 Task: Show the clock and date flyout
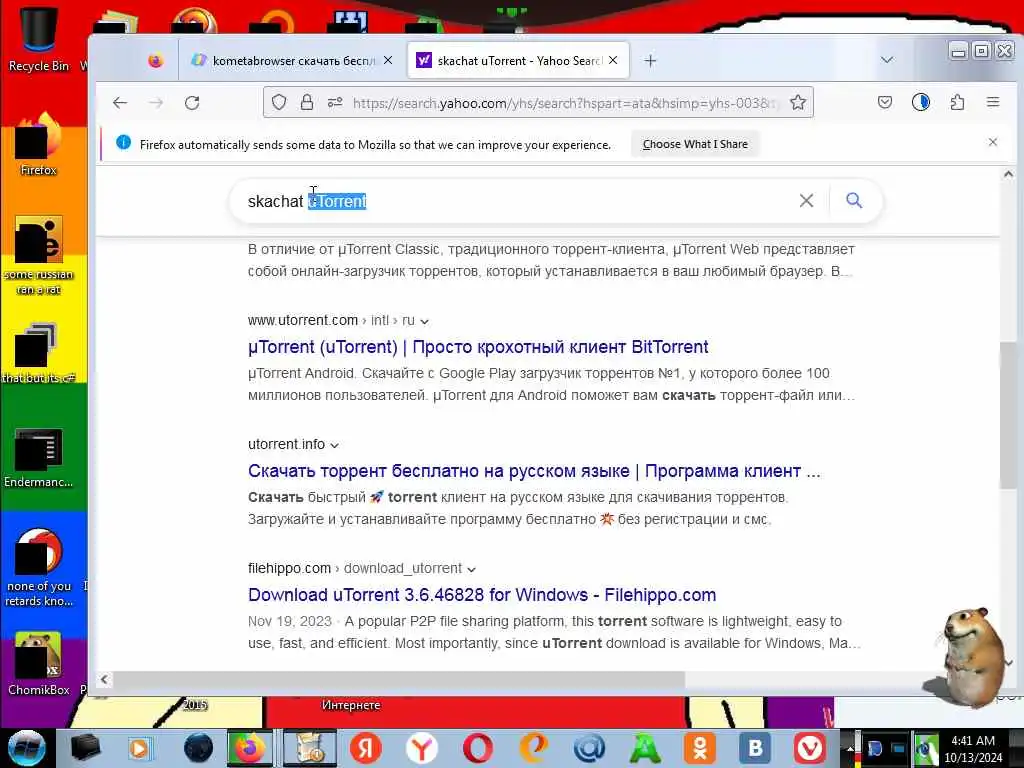pos(973,748)
